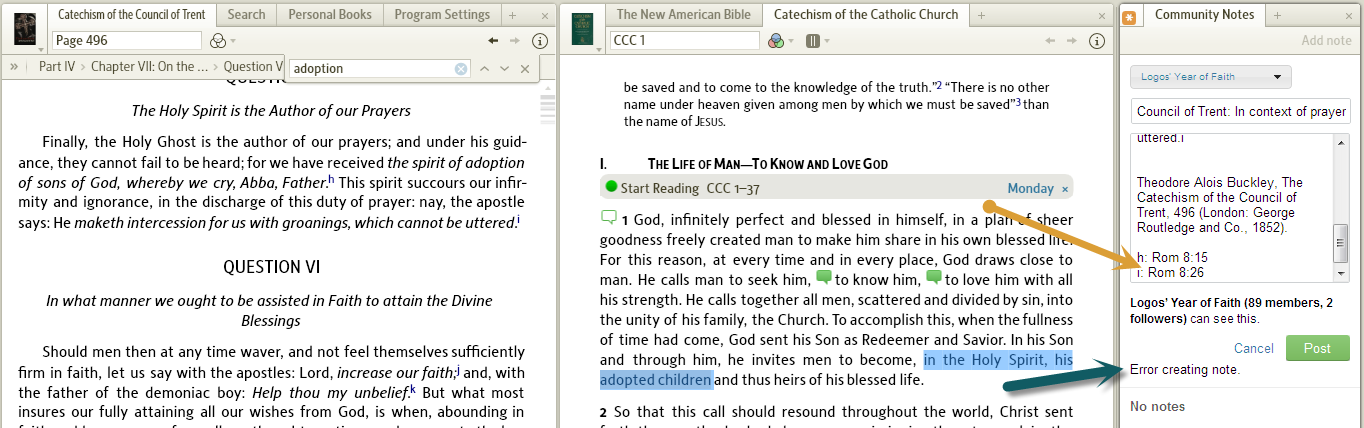
Task: Open visual filters in Catholic Church panel
Action: (x=775, y=41)
